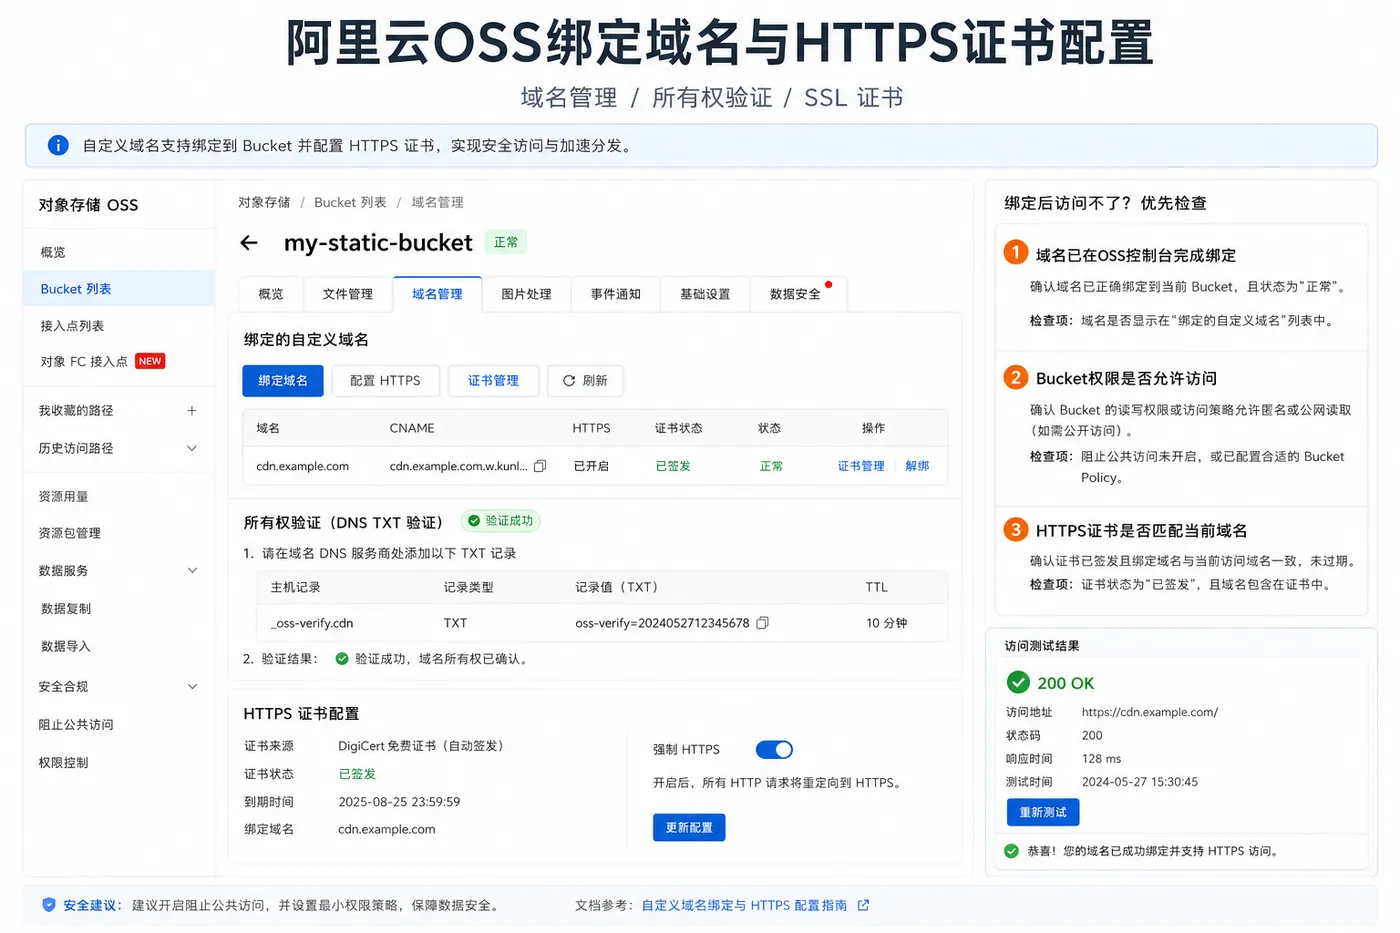Click the 绑定域名 button
The height and width of the screenshot is (933, 1400).
[283, 381]
